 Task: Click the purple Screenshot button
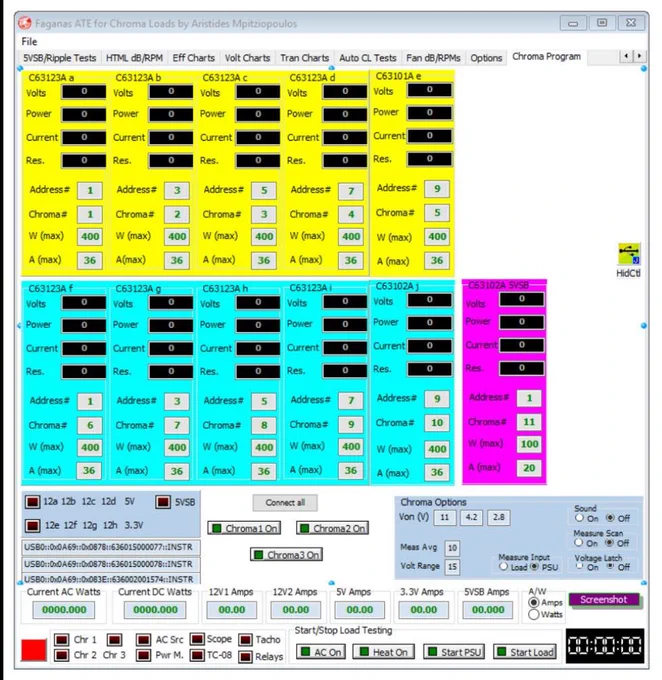(604, 599)
